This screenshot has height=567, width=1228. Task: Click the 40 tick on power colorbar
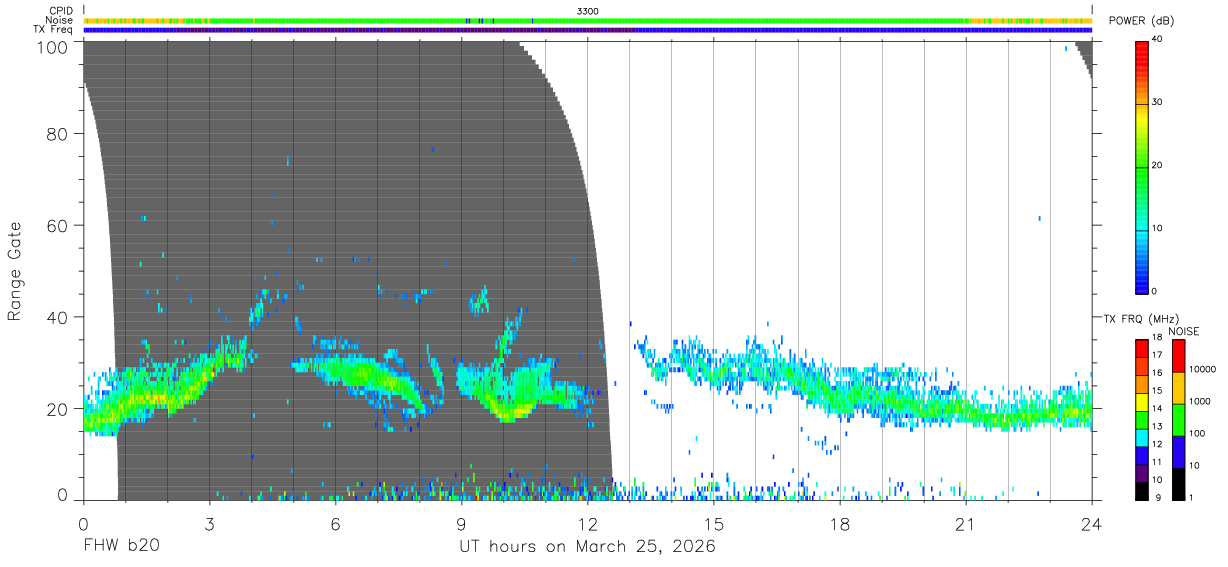(x=1158, y=39)
